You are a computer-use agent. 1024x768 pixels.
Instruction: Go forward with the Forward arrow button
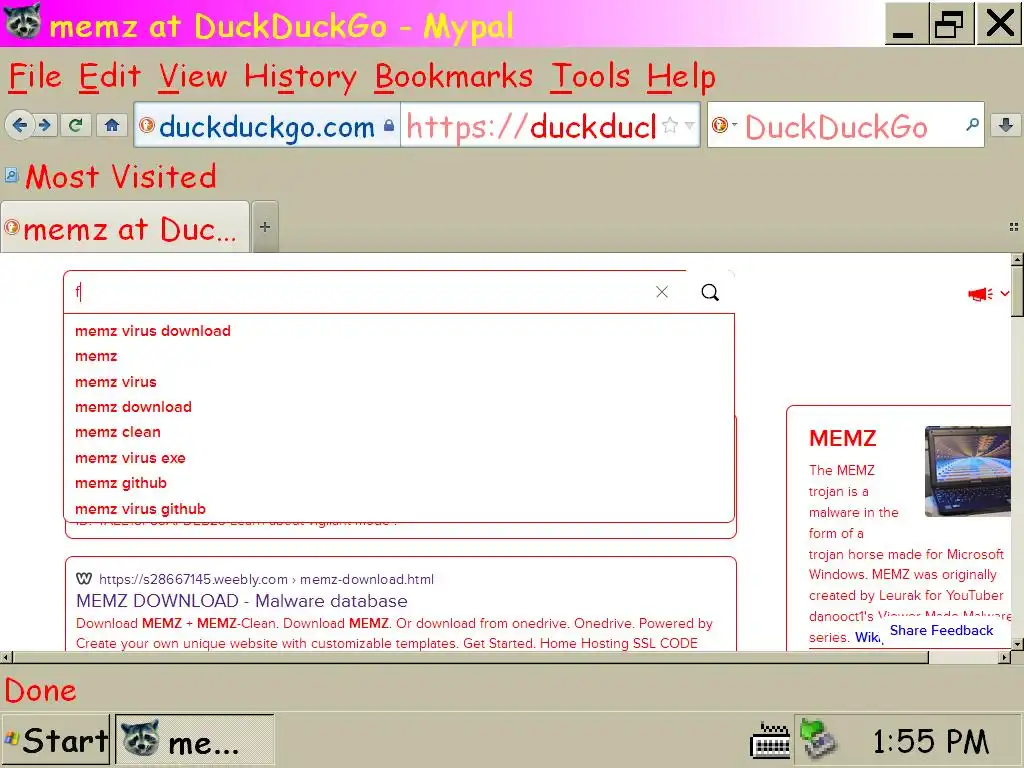44,125
